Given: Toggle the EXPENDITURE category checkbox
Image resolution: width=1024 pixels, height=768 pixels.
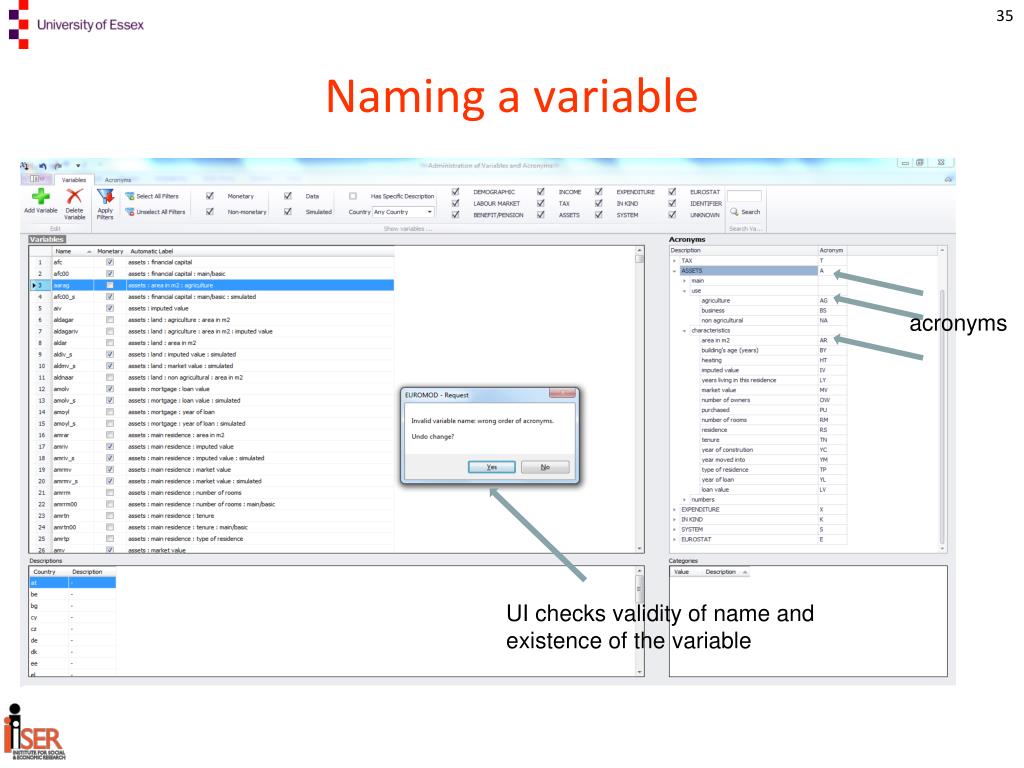Looking at the screenshot, I should (x=599, y=192).
